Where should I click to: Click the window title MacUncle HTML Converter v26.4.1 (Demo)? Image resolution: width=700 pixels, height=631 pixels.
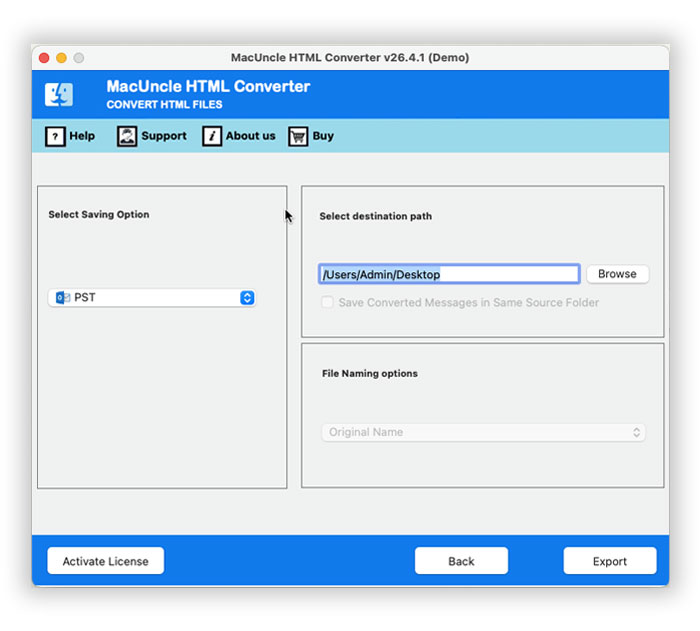pos(350,58)
